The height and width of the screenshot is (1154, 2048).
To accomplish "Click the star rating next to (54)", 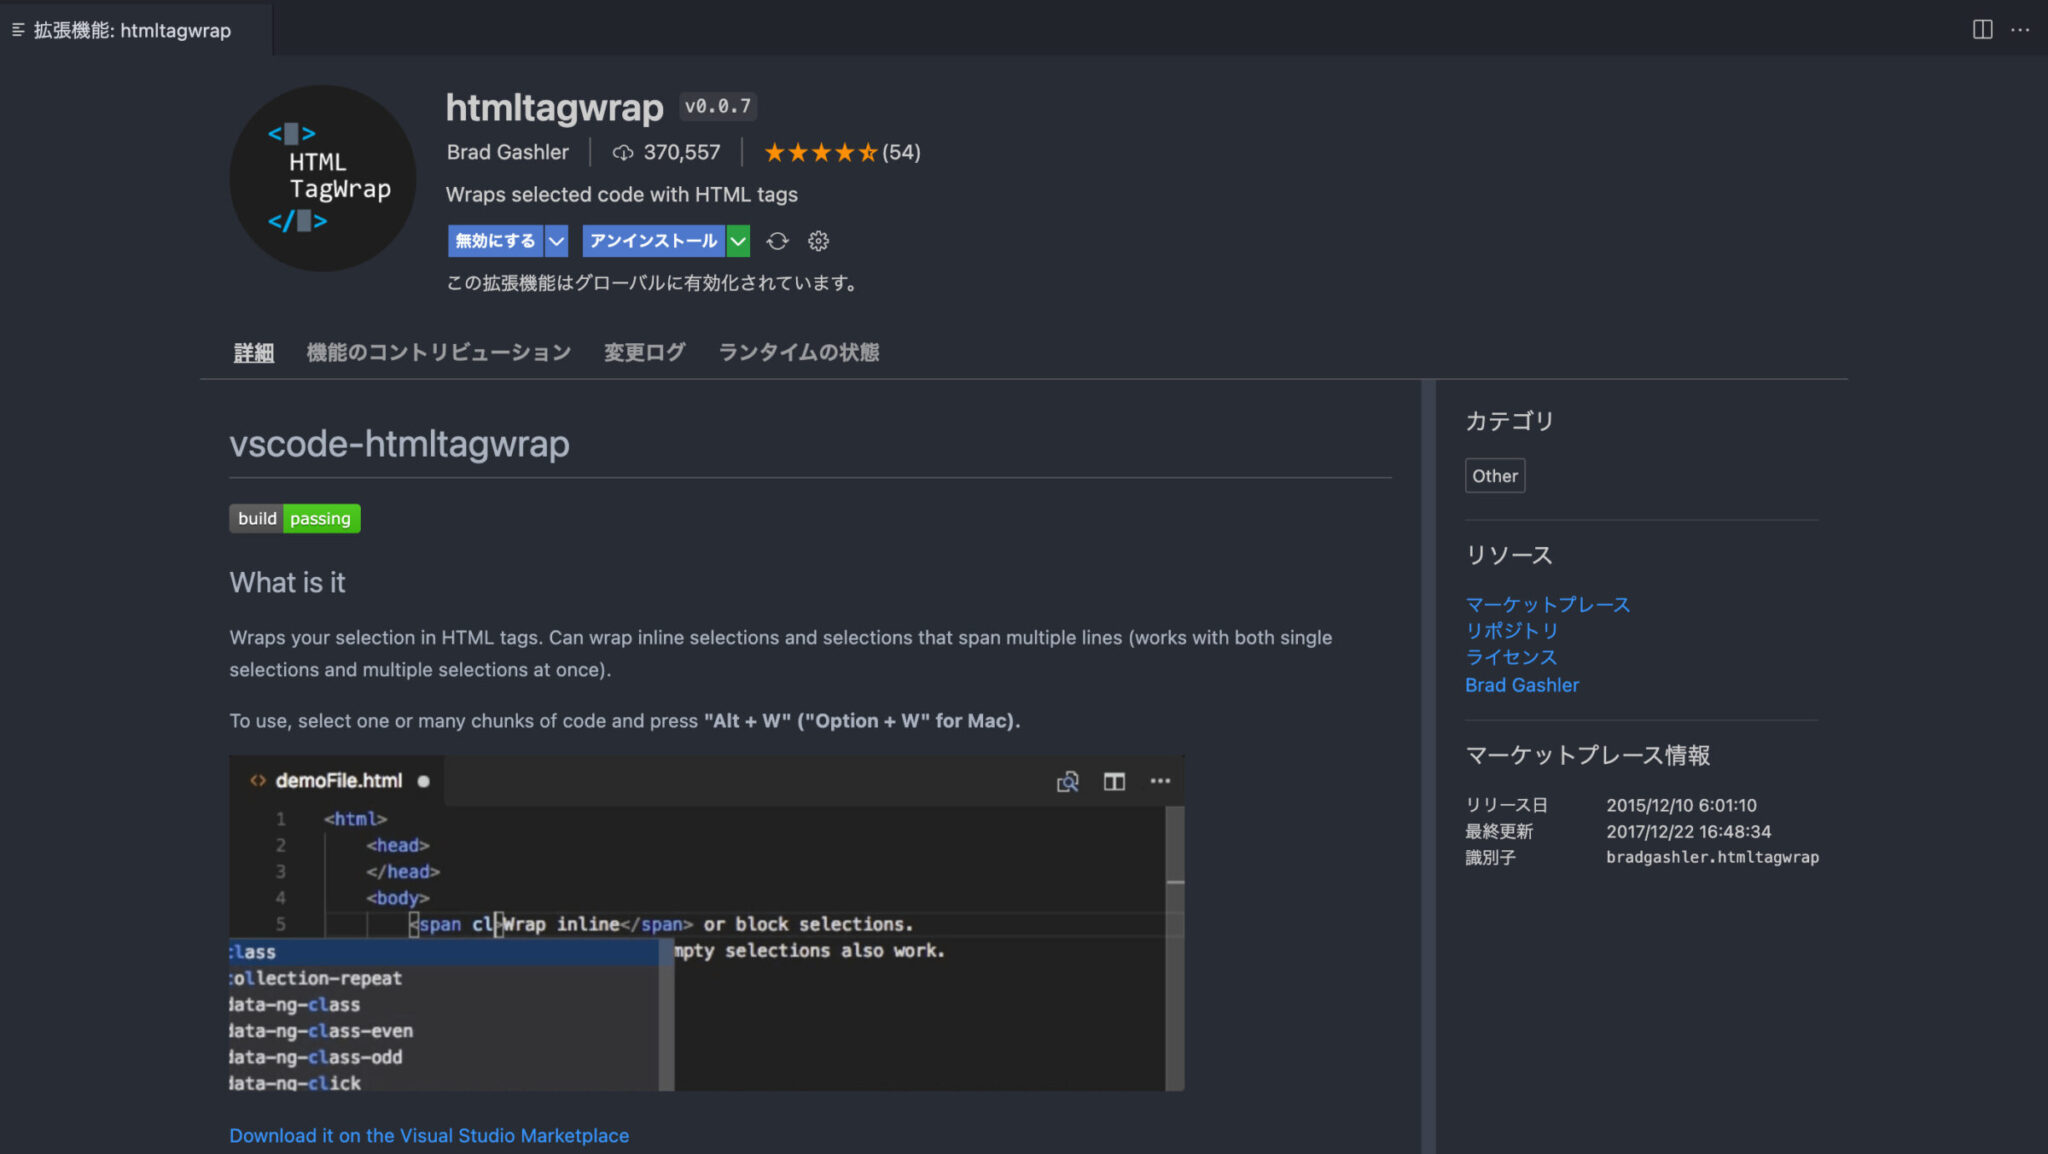I will pyautogui.click(x=820, y=152).
